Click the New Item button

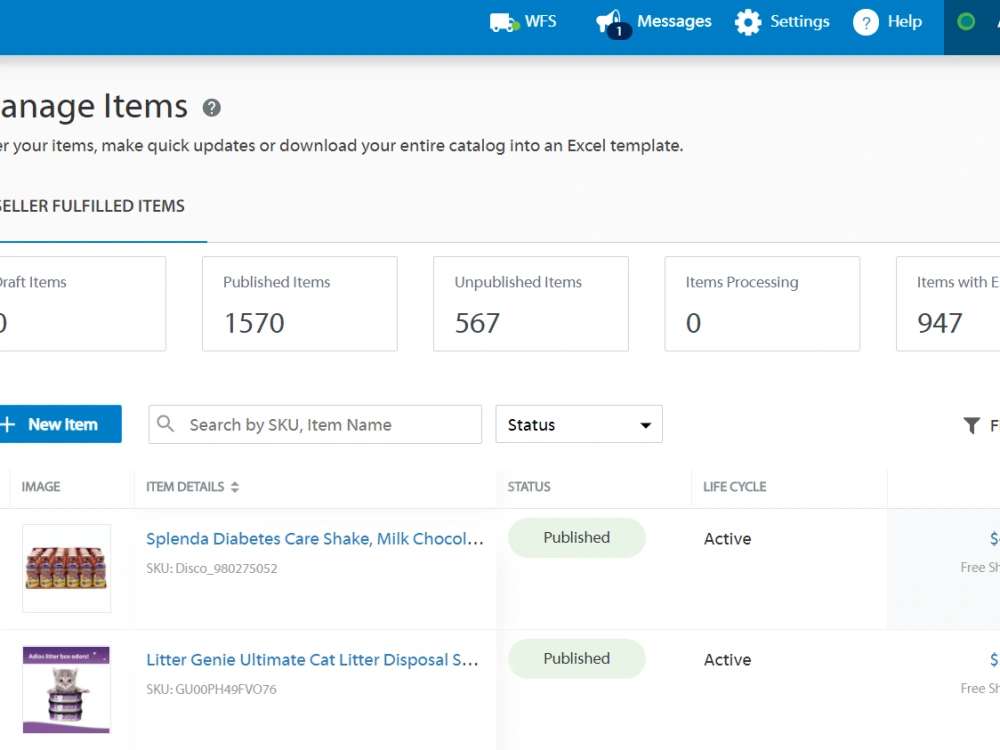[61, 424]
